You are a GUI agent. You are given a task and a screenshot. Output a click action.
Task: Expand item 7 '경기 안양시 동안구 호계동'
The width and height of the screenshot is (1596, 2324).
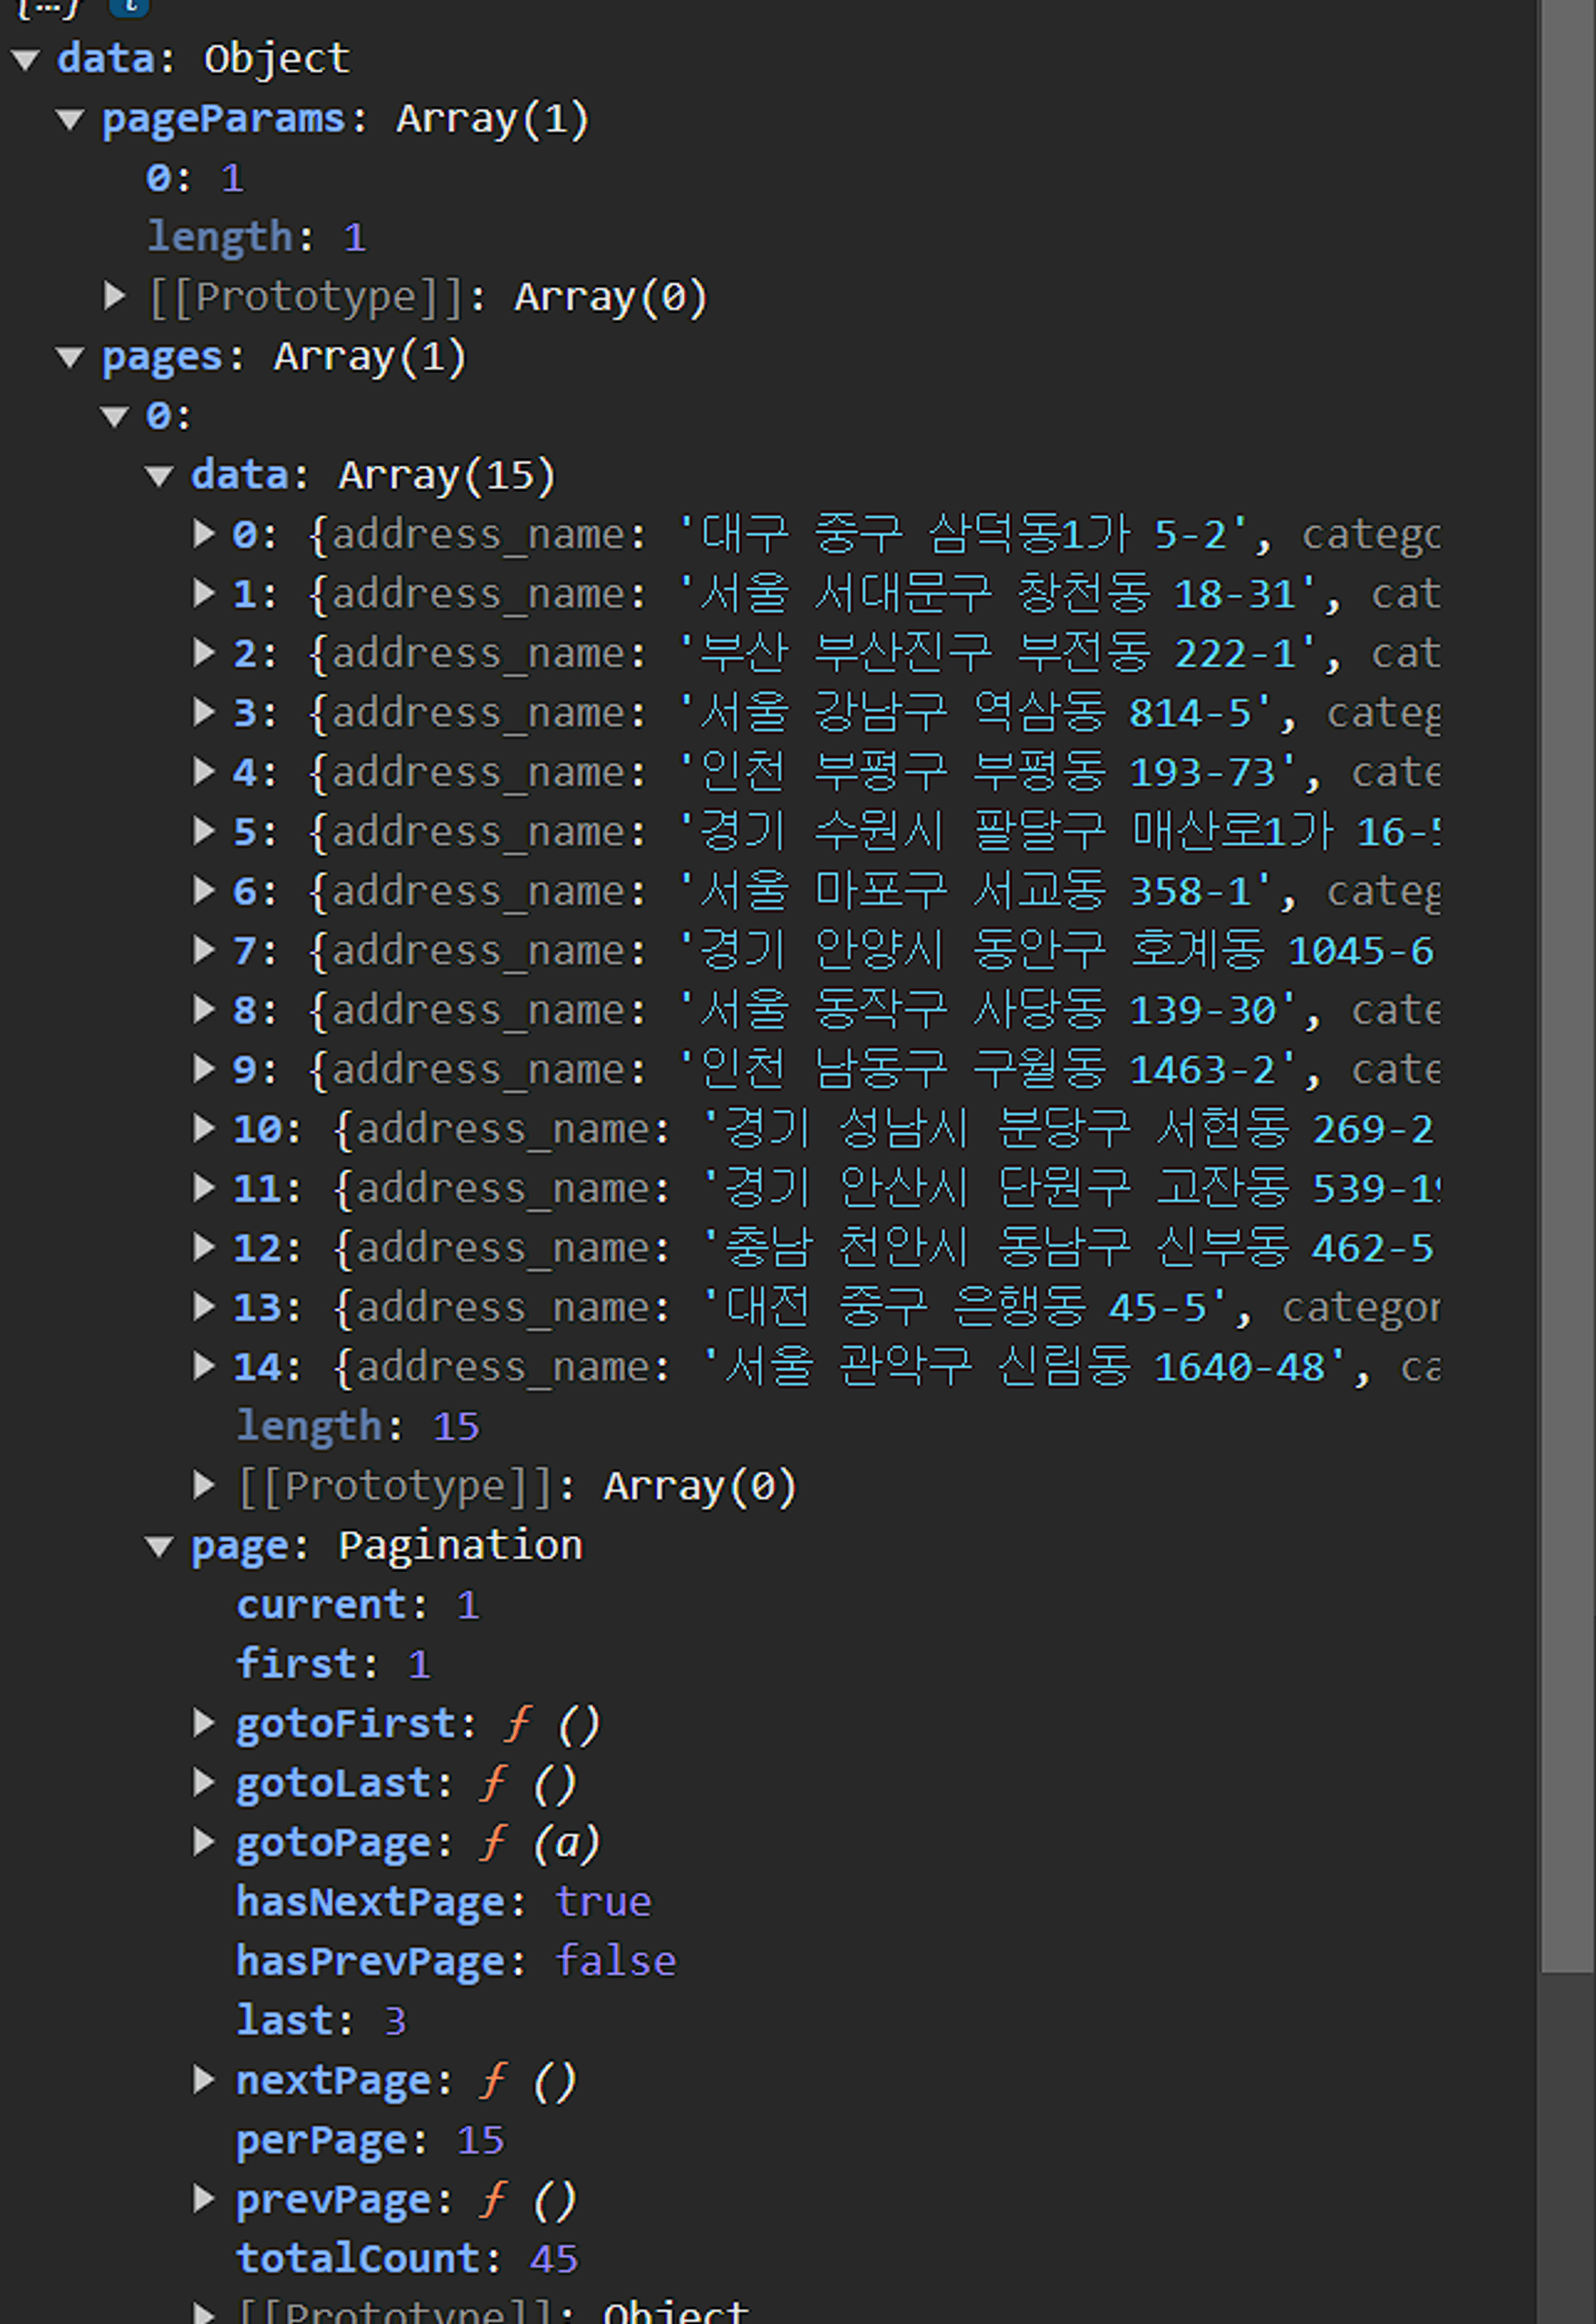tap(204, 950)
